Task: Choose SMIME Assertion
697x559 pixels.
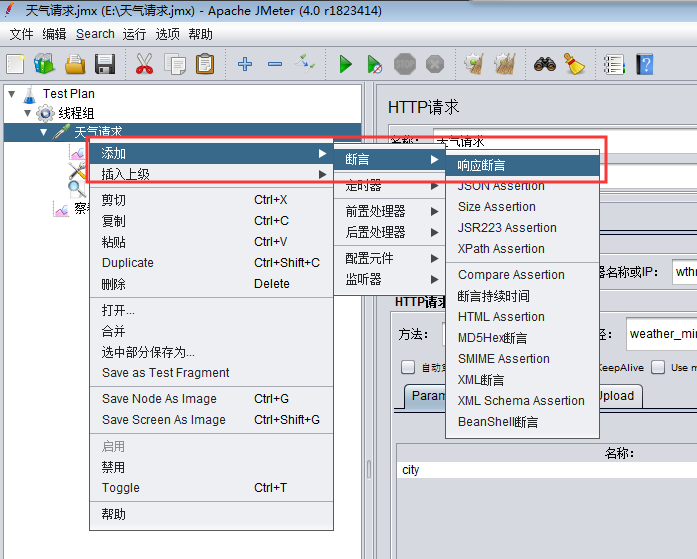Action: click(522, 359)
